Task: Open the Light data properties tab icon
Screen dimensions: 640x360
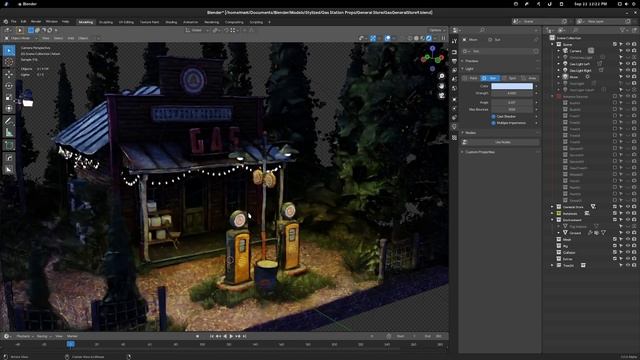Action: (x=454, y=127)
